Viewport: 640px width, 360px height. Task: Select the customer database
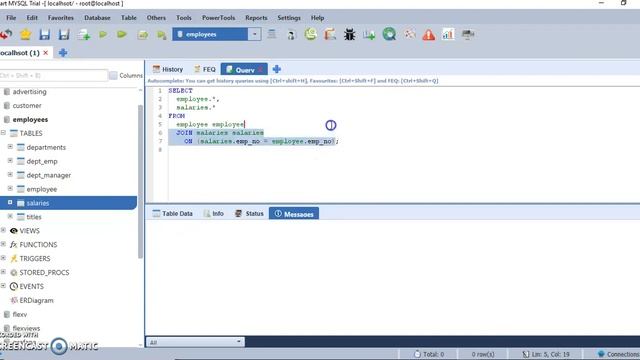coord(27,106)
